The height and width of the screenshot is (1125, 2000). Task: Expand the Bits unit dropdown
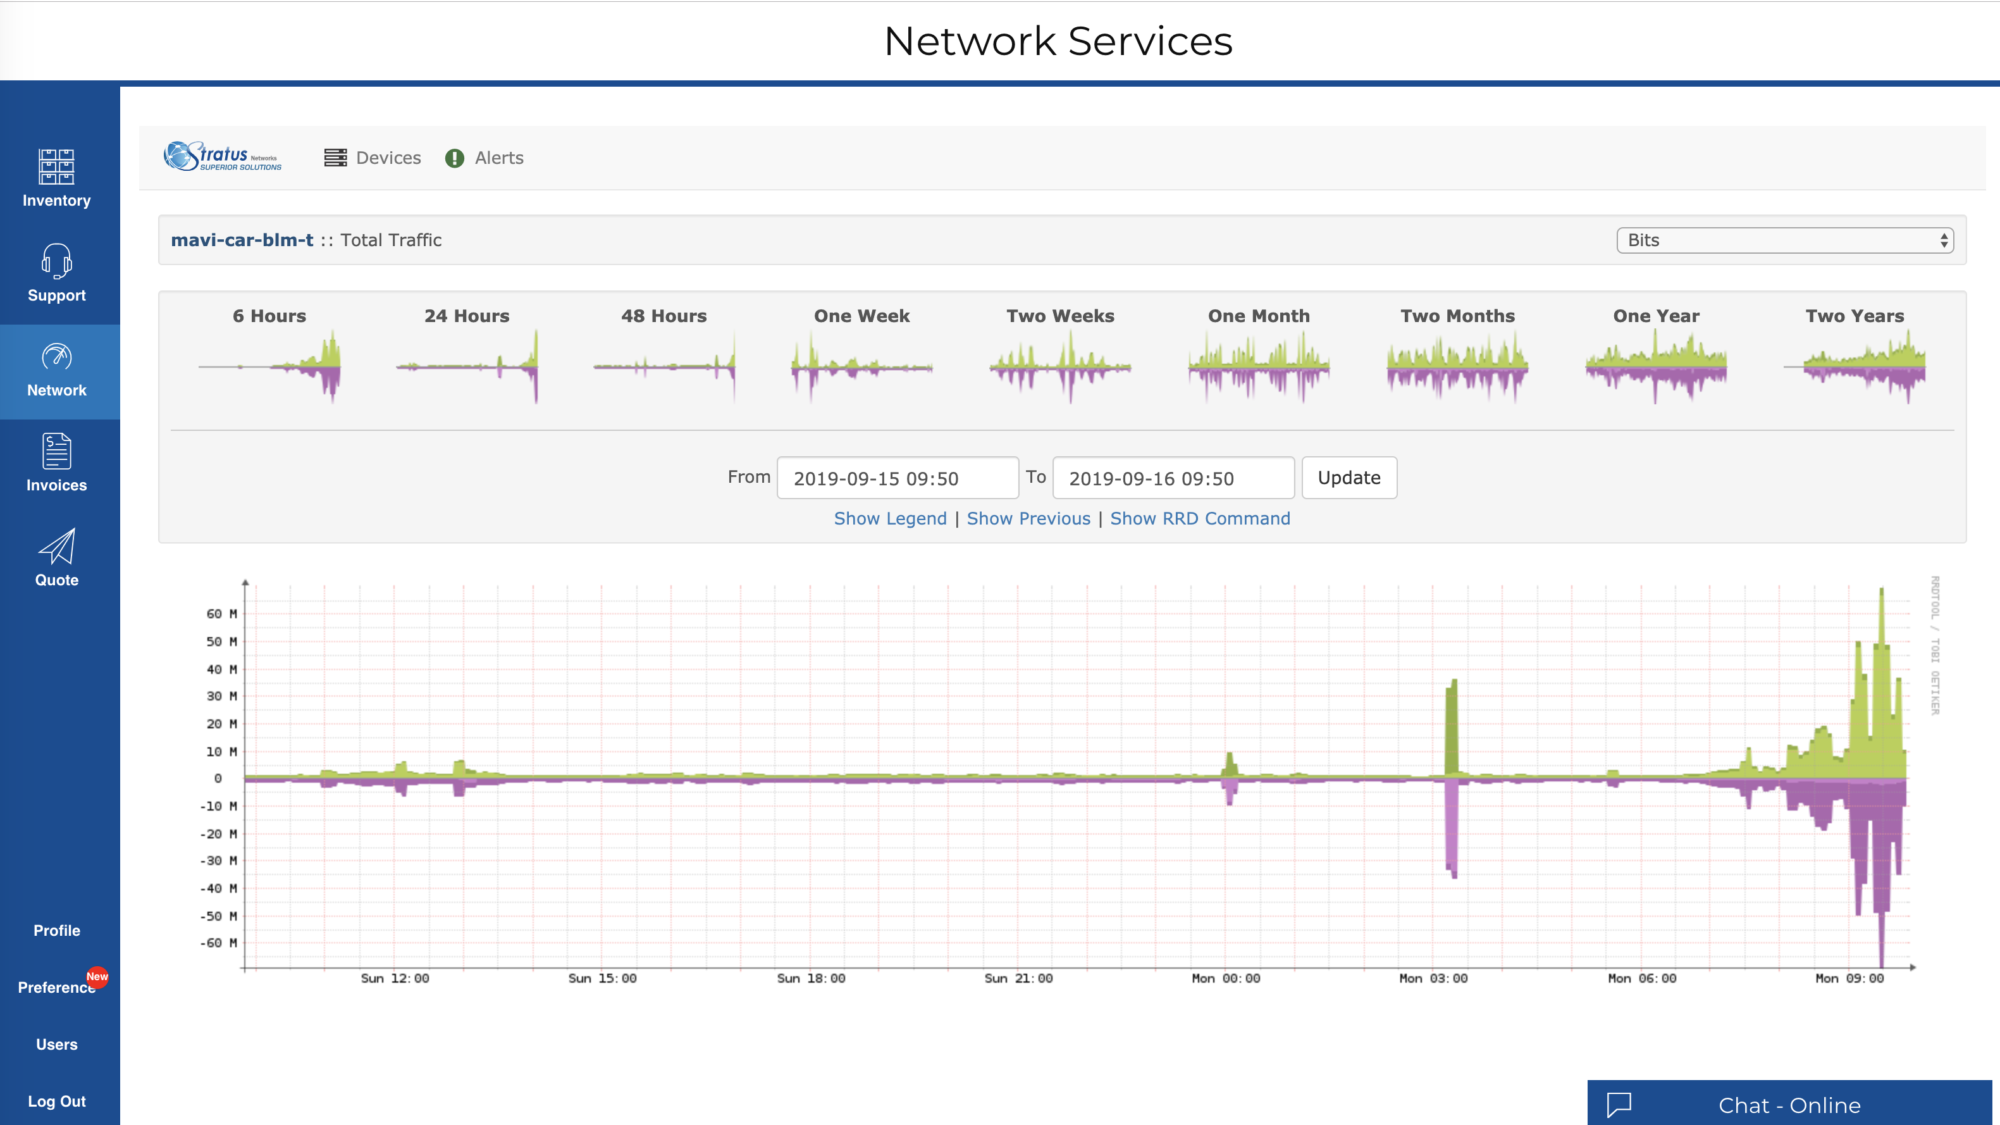[x=1784, y=240]
